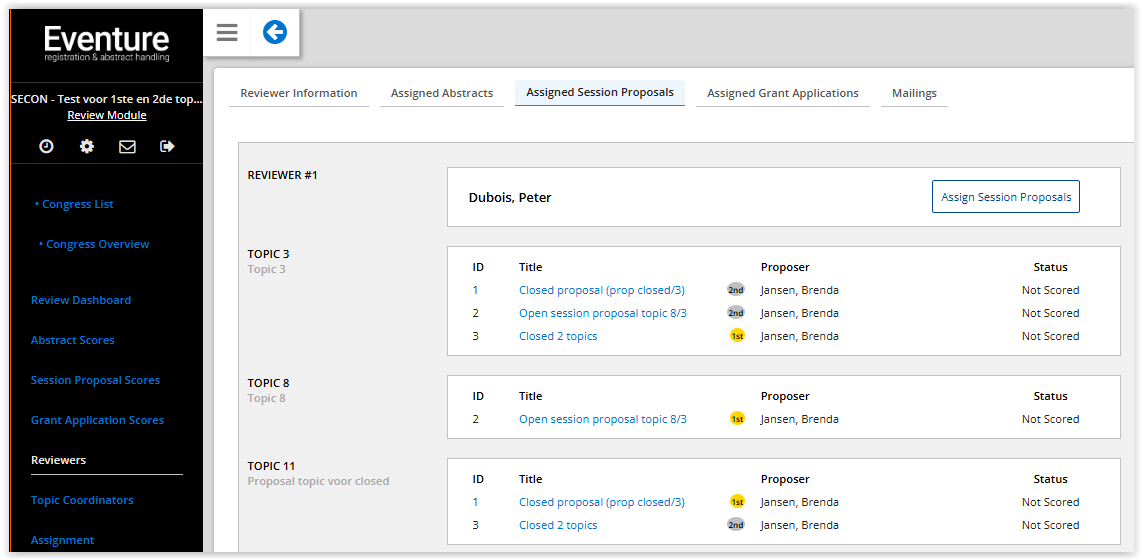
Task: Click the envelope mail icon
Action: tap(127, 146)
